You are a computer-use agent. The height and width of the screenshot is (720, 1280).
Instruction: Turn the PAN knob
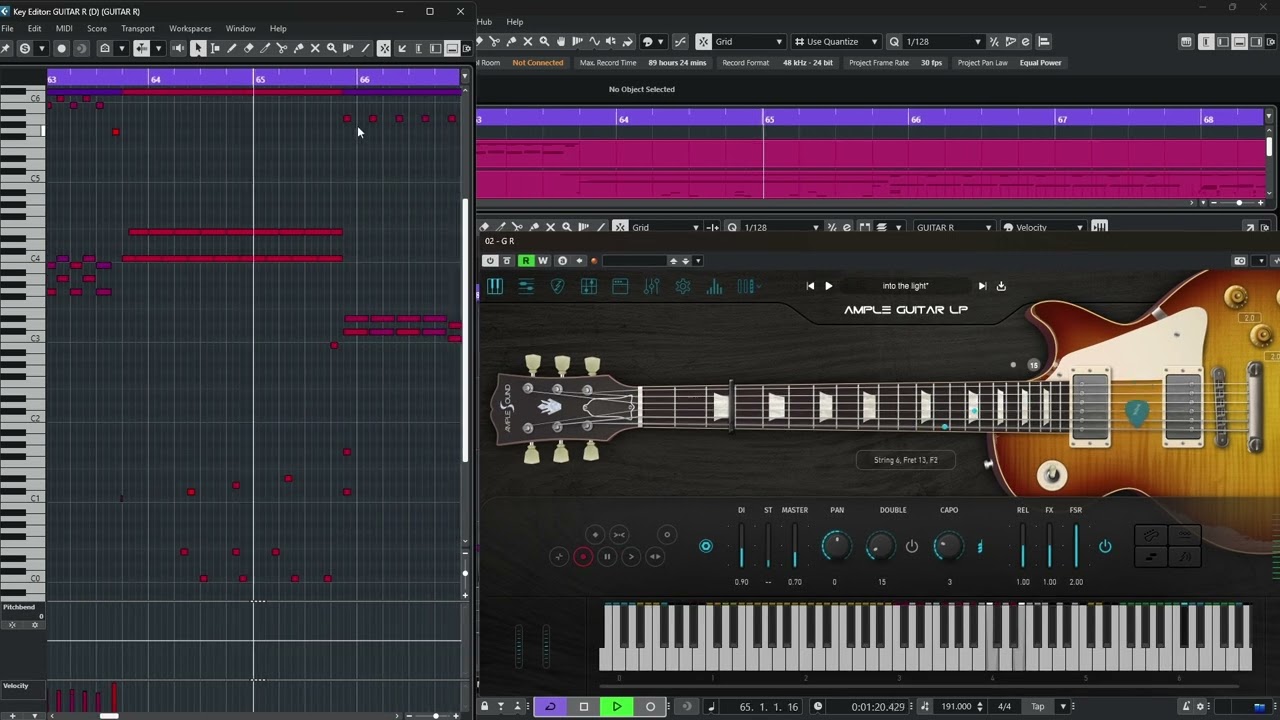[836, 546]
